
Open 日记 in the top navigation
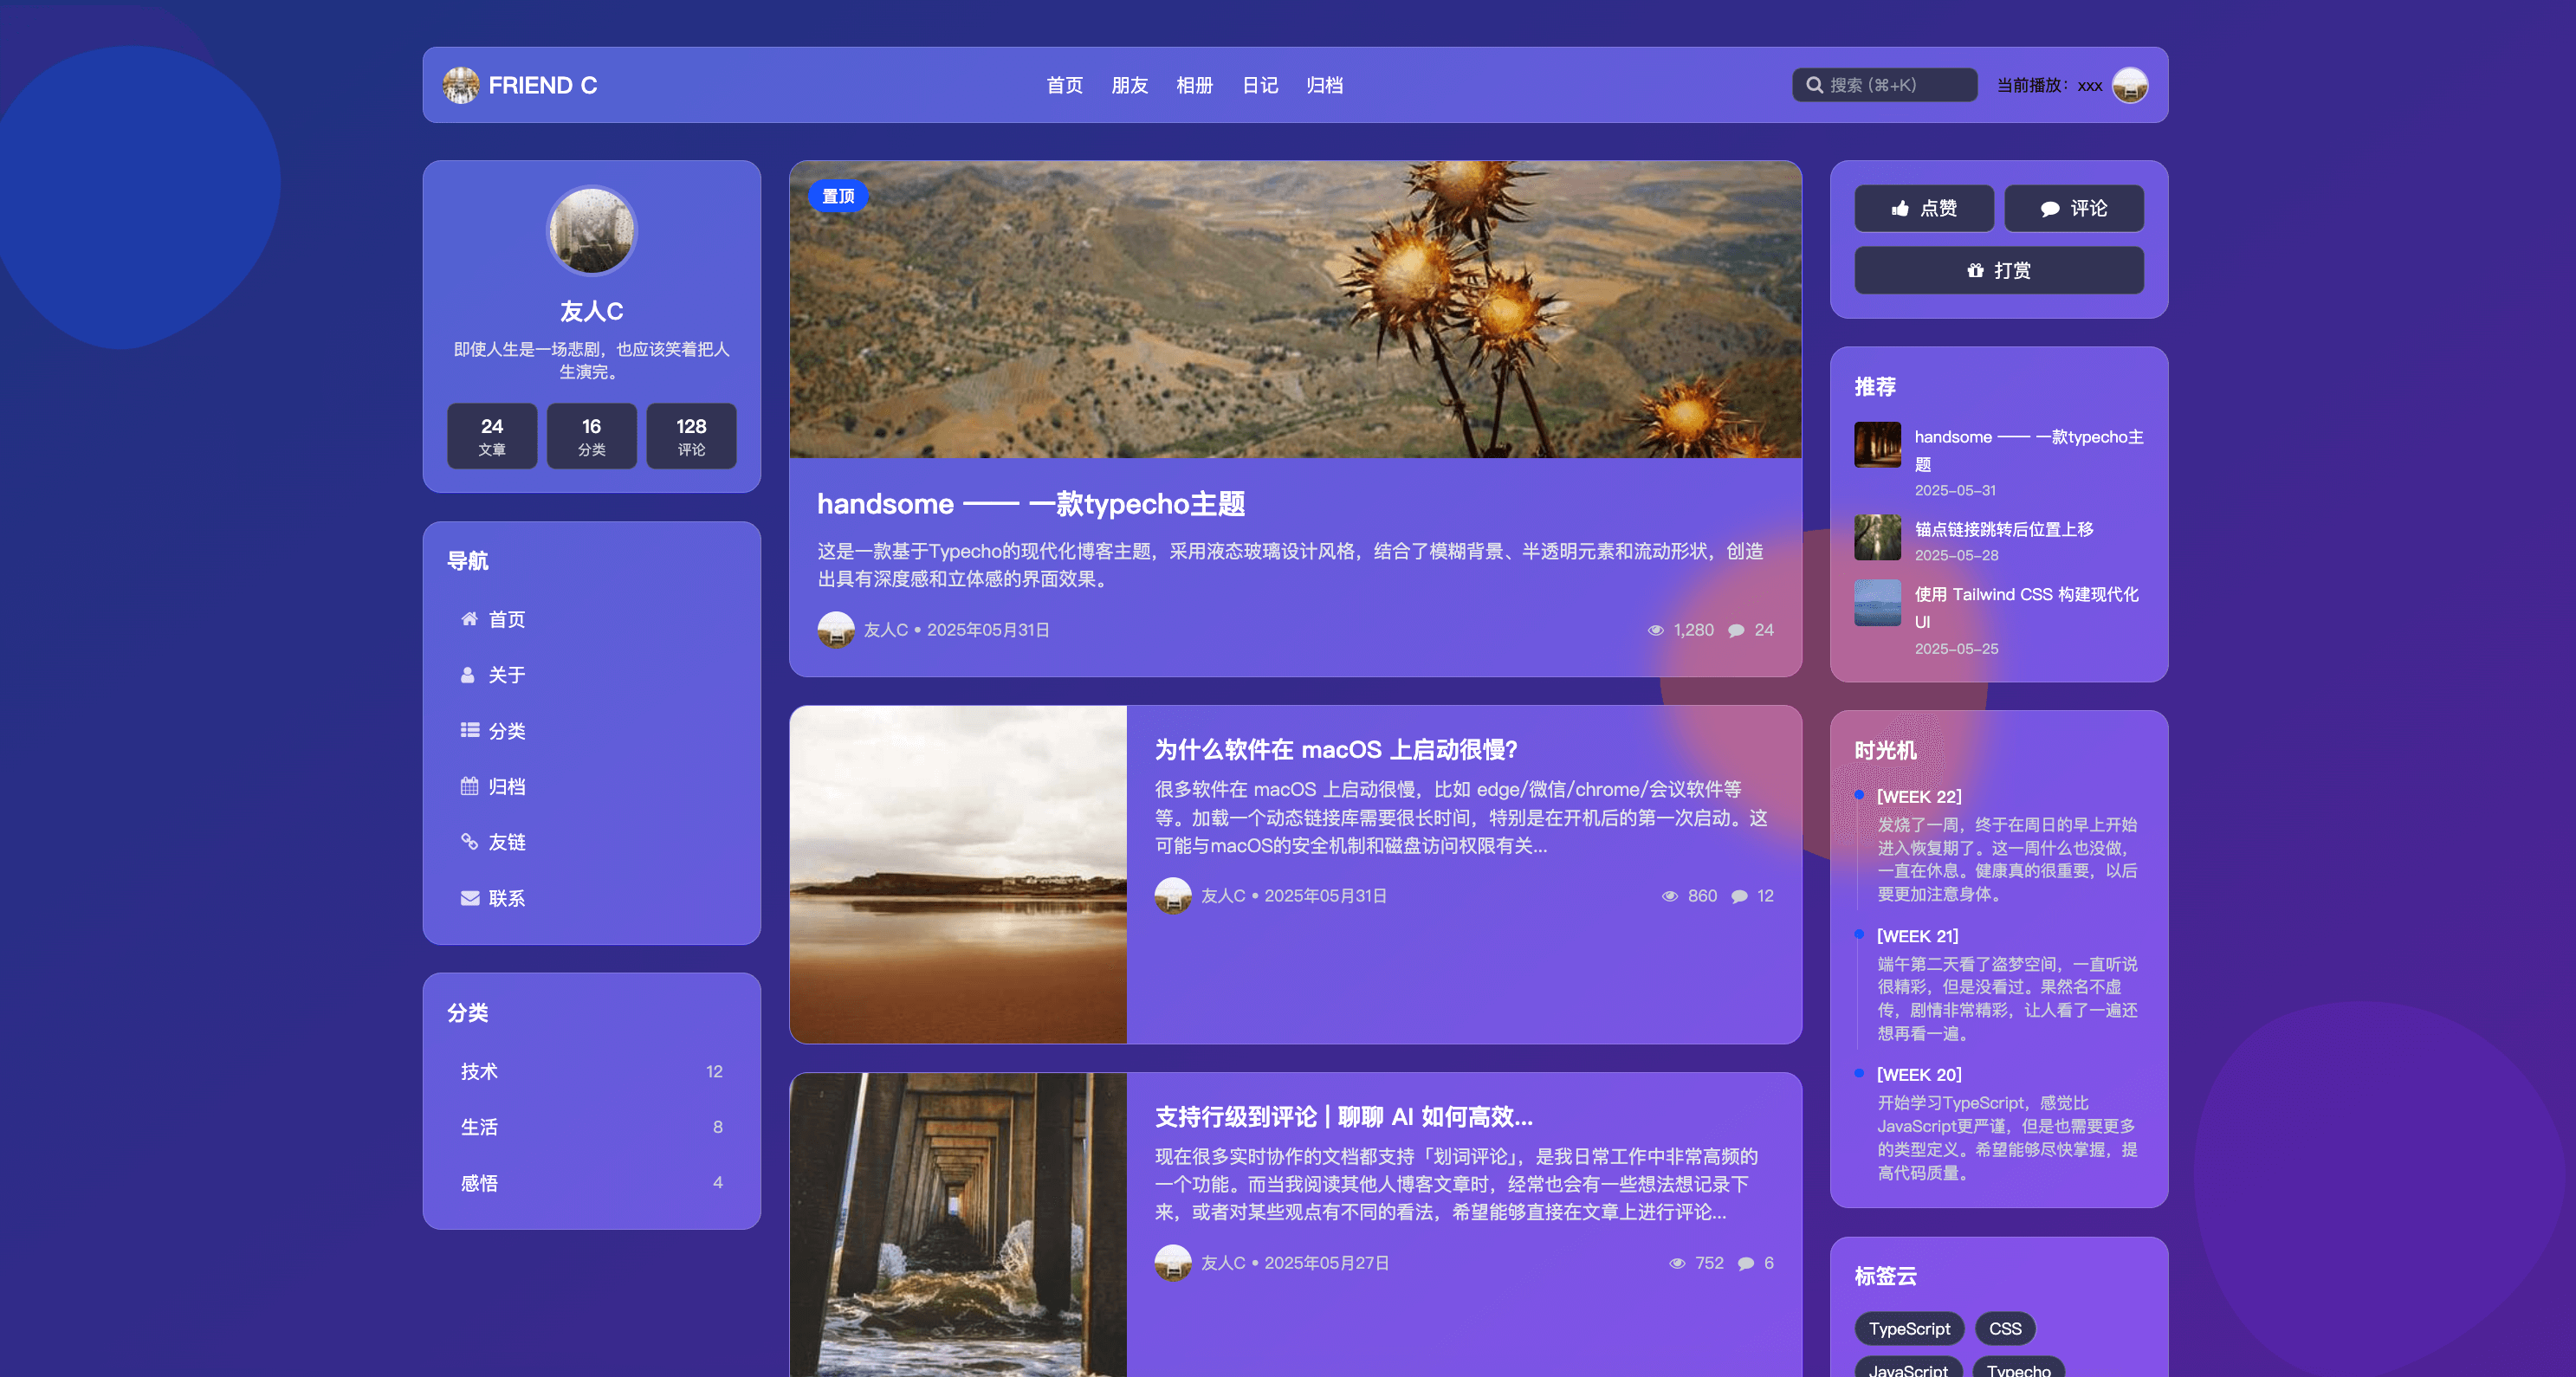pos(1260,85)
